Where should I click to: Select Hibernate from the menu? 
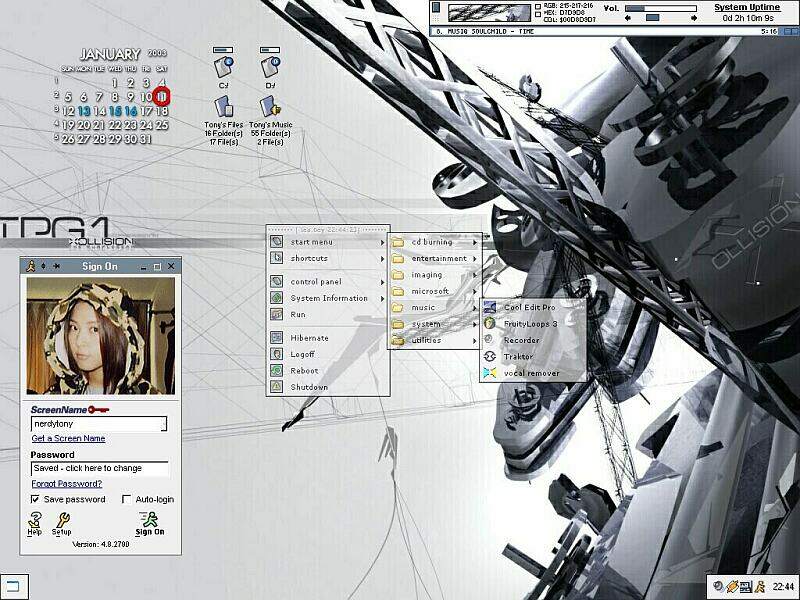click(309, 338)
